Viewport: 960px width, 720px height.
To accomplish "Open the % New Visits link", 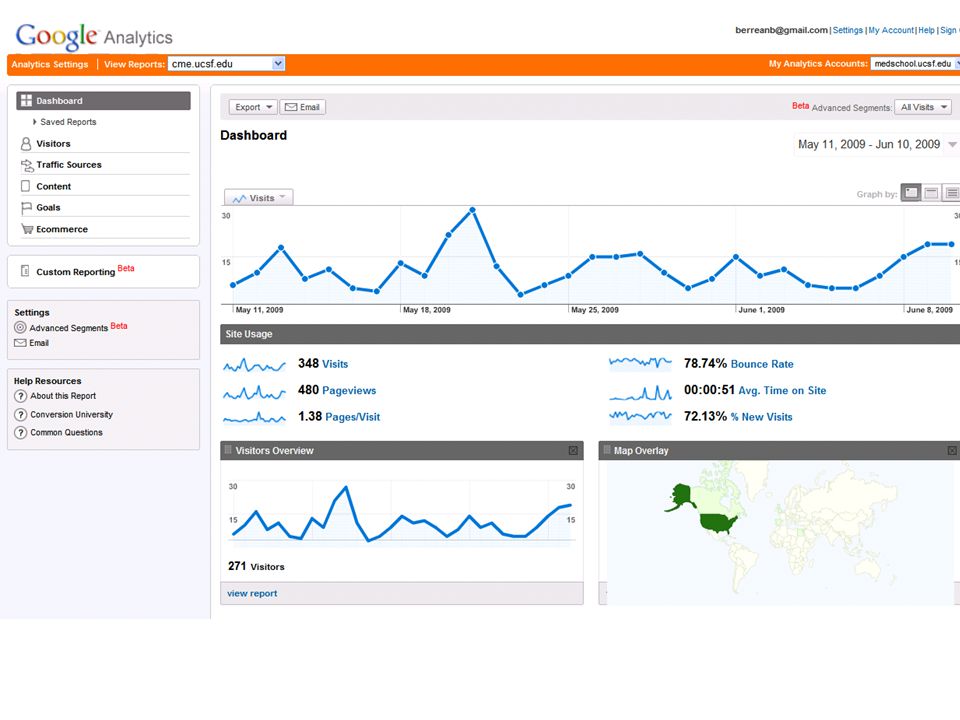I will (x=761, y=417).
